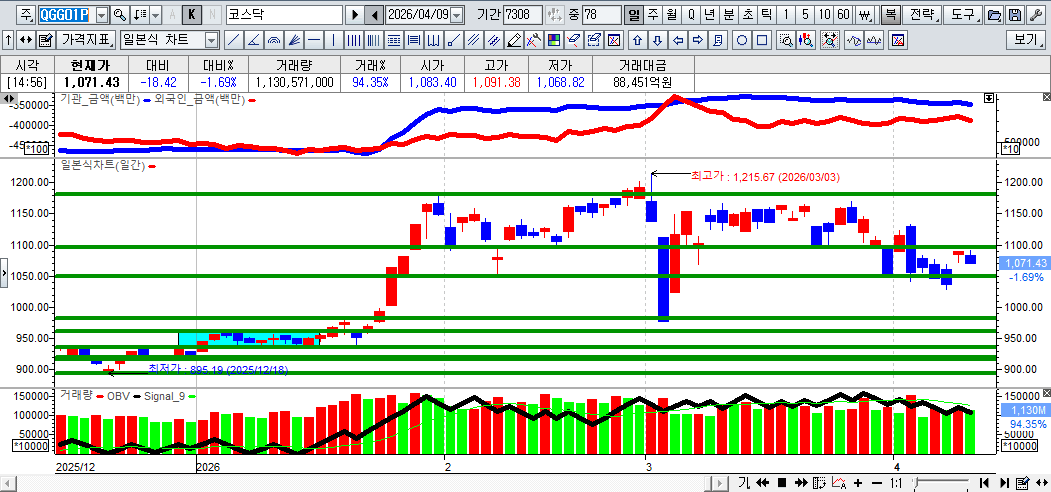This screenshot has height=492, width=1051.
Task: Save the chart with floppy disk icon
Action: 1015,15
